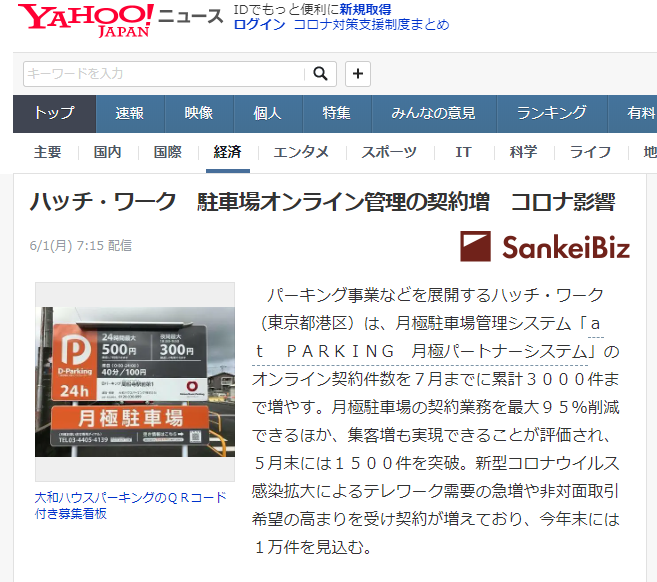Switch to the 速報 tab
Image resolution: width=657 pixels, height=582 pixels.
point(130,113)
